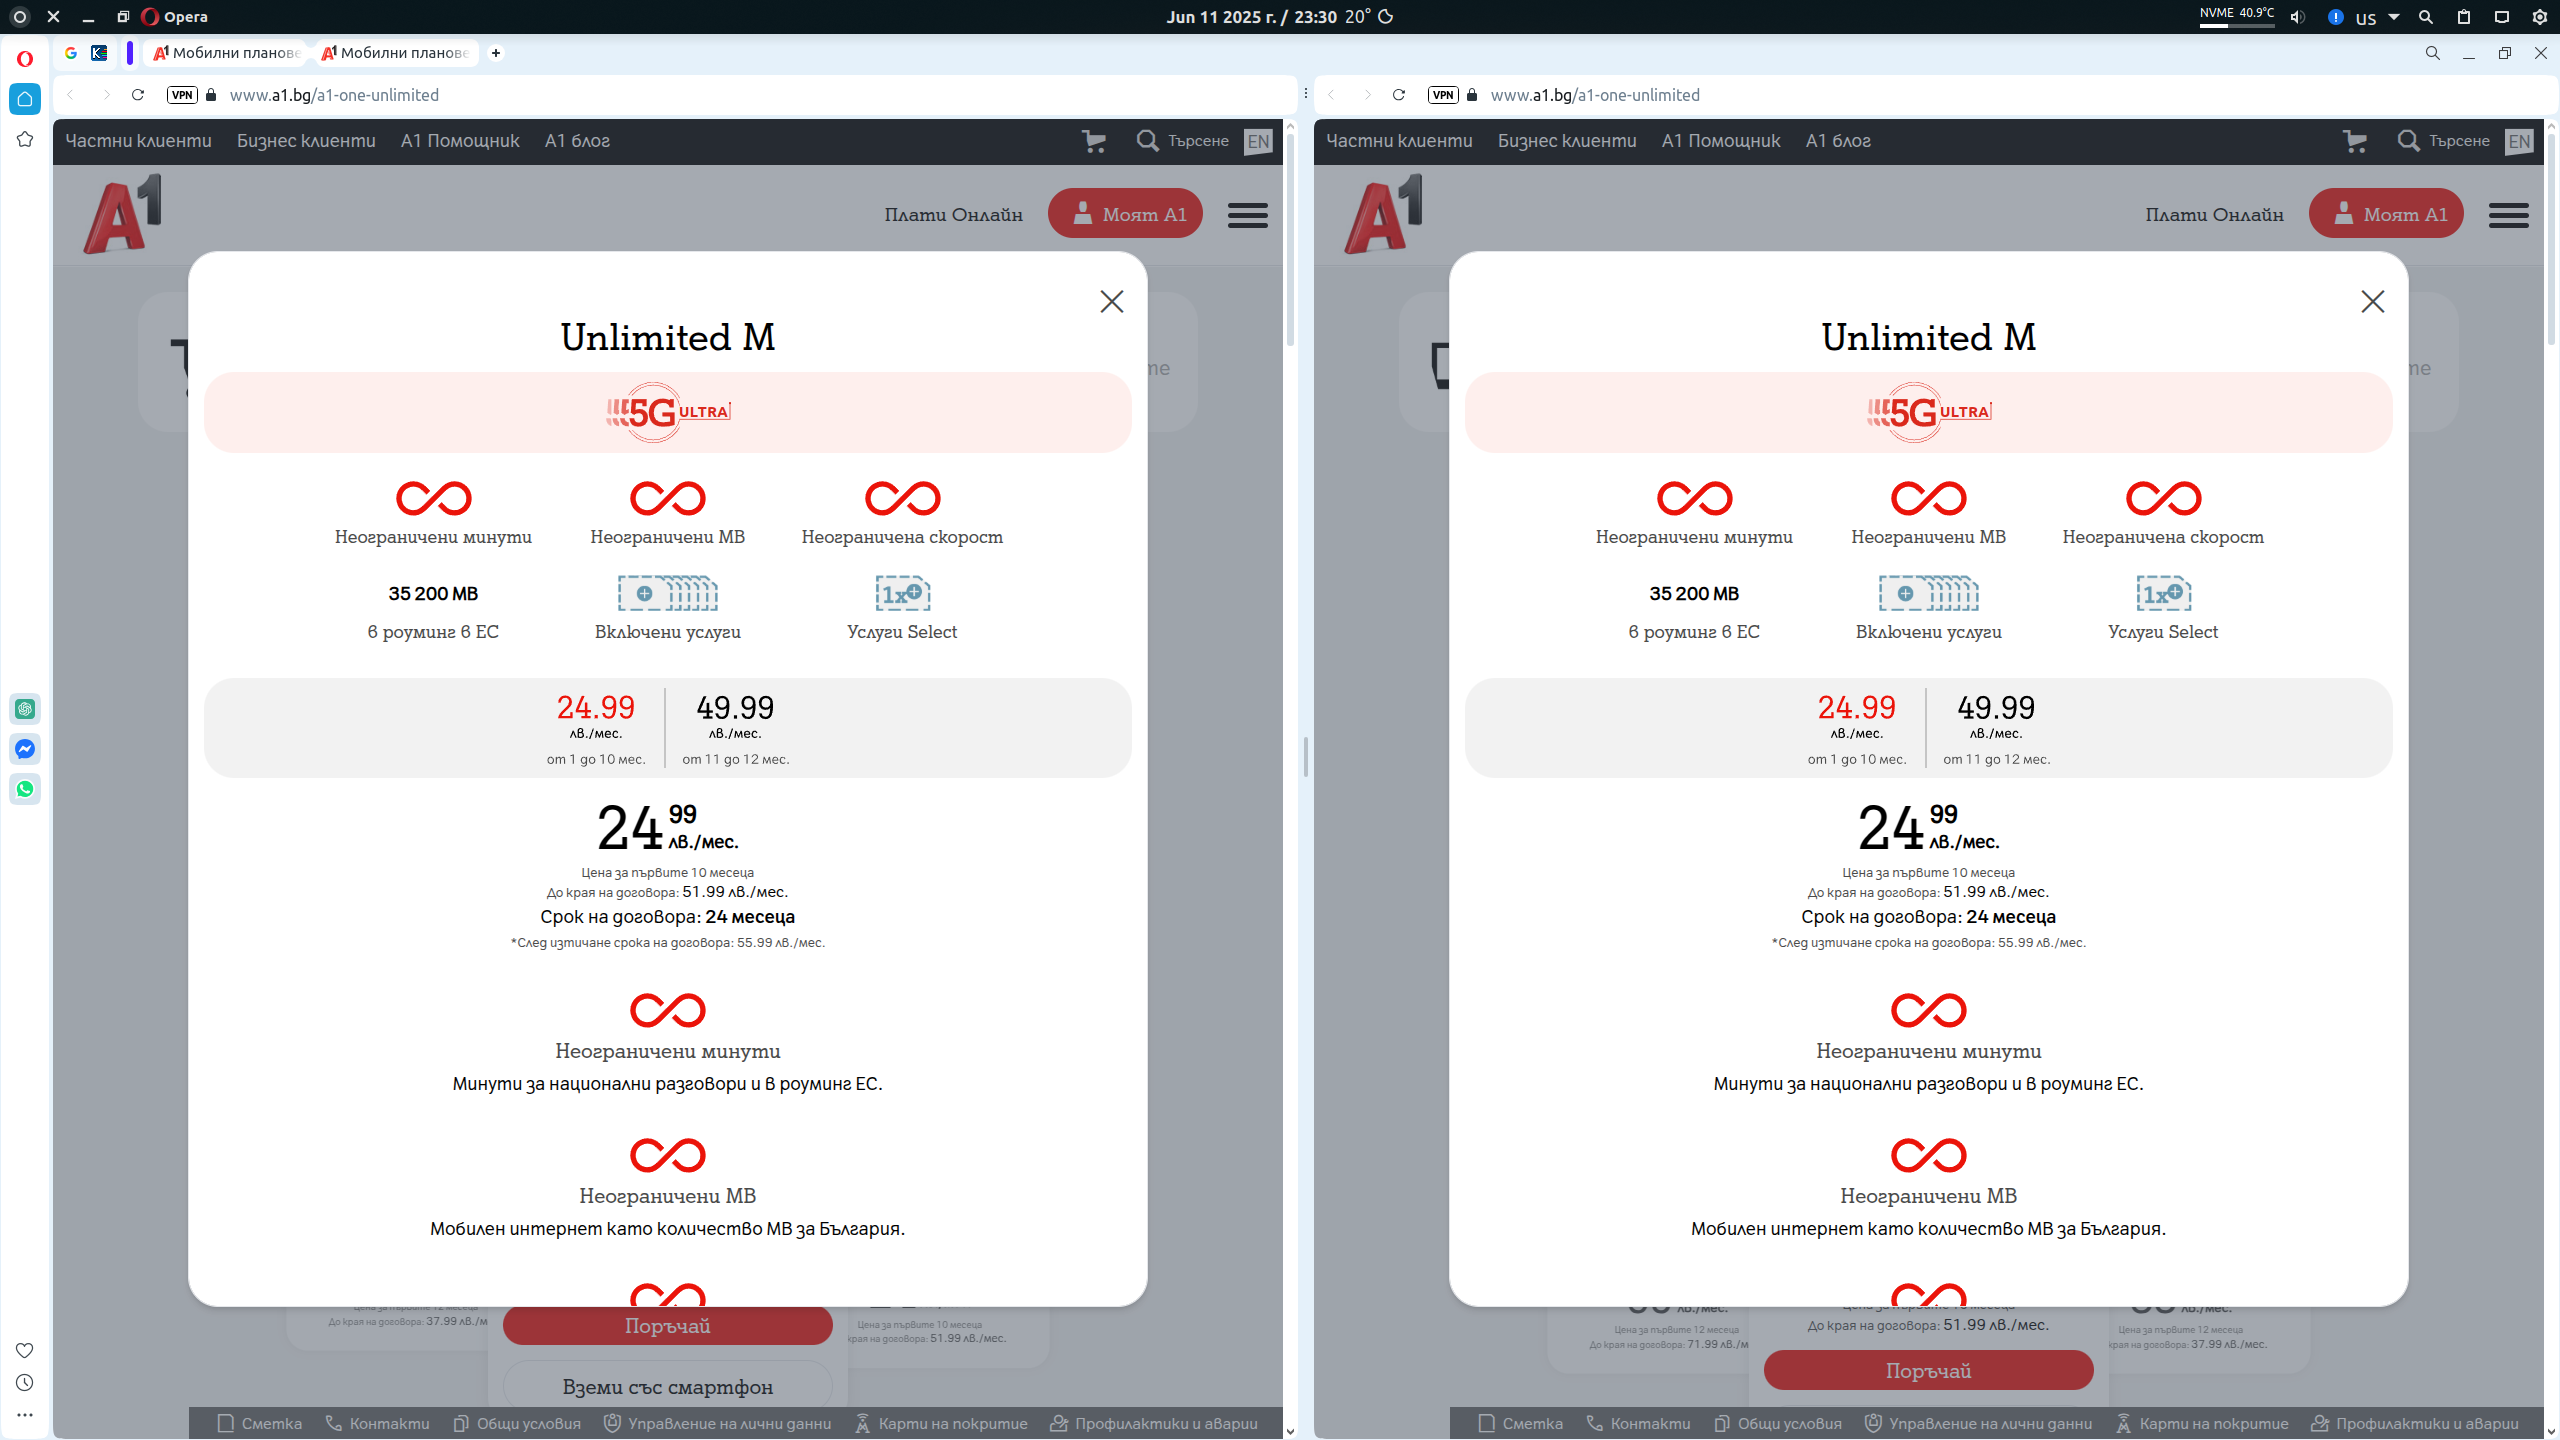Viewport: 2560px width, 1440px height.
Task: Open WhatsApp in Opera sidebar
Action: coord(25,789)
